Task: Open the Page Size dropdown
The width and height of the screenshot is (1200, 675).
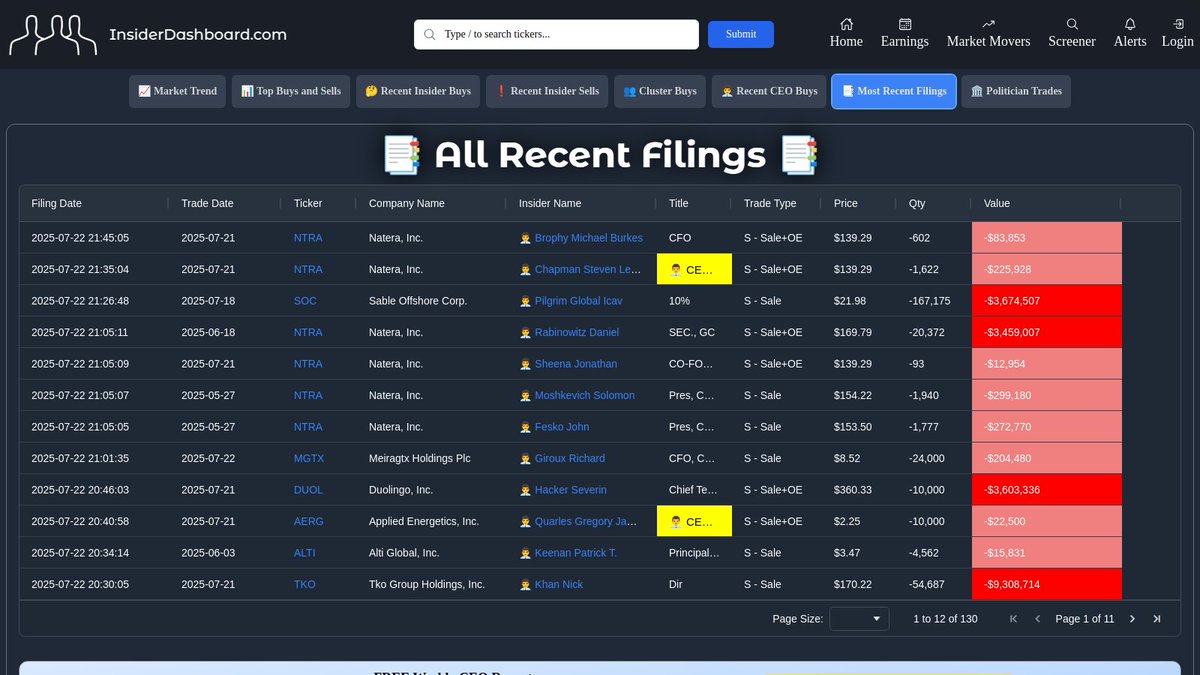Action: [859, 619]
